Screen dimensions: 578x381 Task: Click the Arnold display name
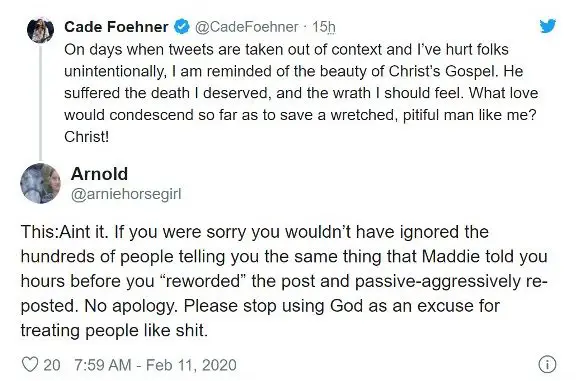point(99,174)
